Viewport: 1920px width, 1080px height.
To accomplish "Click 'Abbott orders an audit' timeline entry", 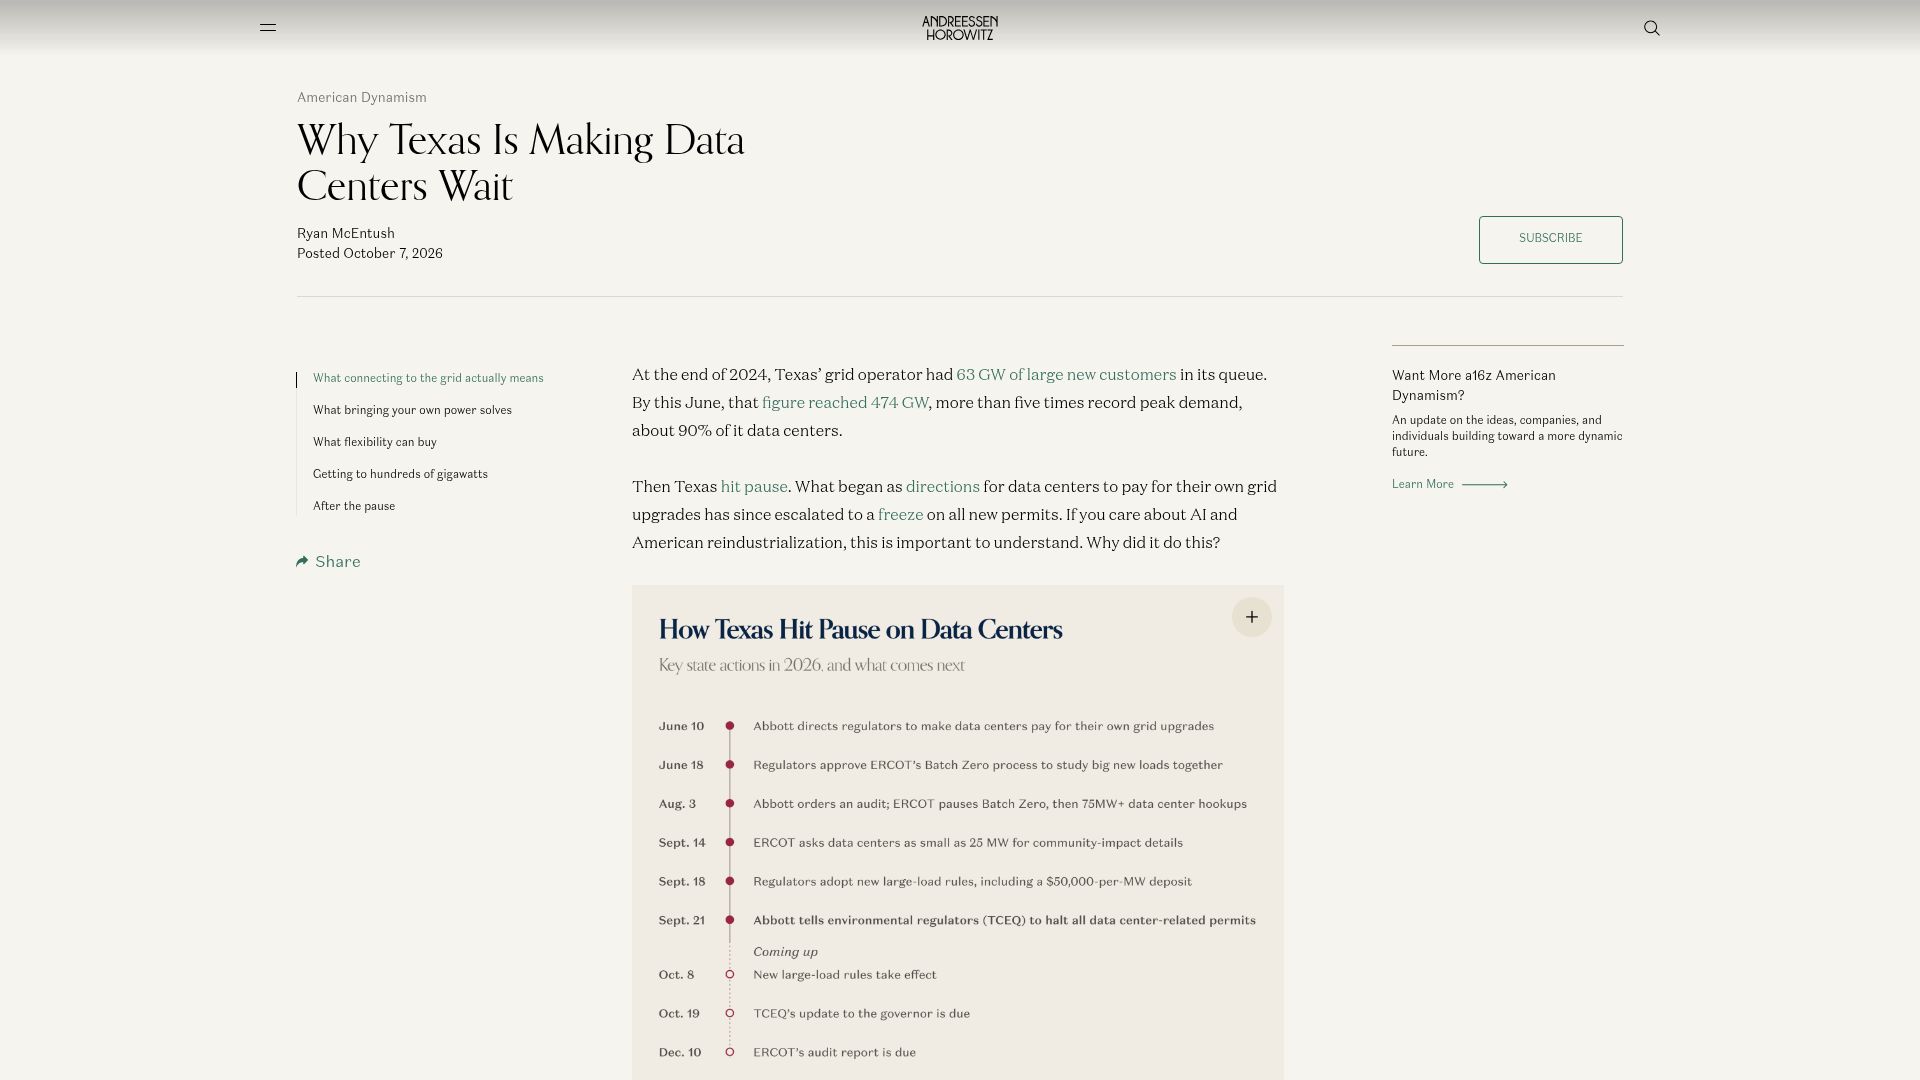I will click(x=1000, y=804).
